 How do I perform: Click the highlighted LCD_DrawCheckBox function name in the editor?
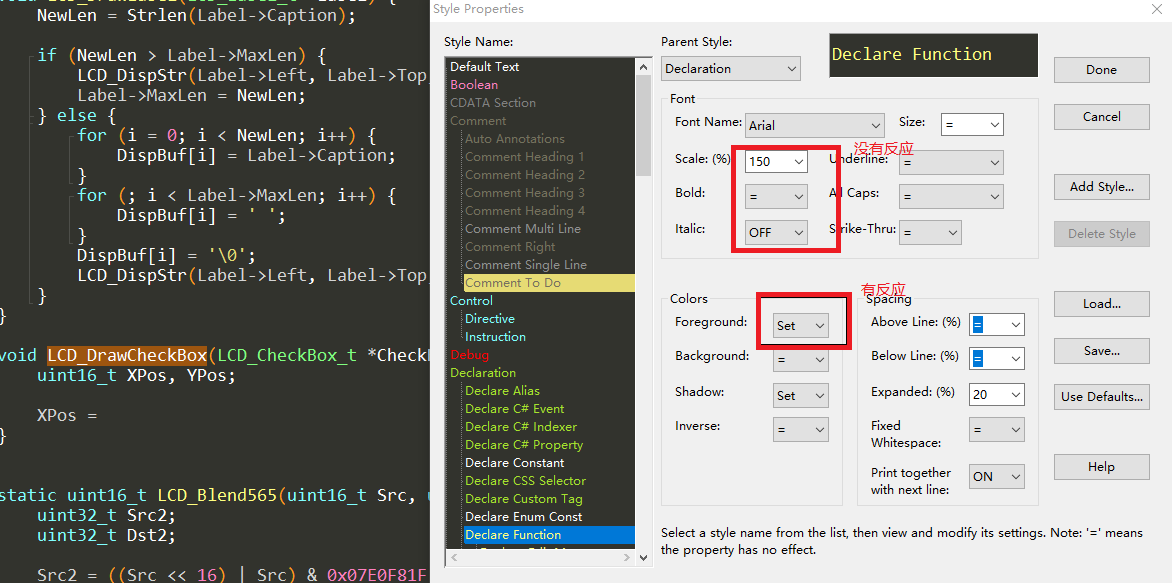pyautogui.click(x=127, y=355)
